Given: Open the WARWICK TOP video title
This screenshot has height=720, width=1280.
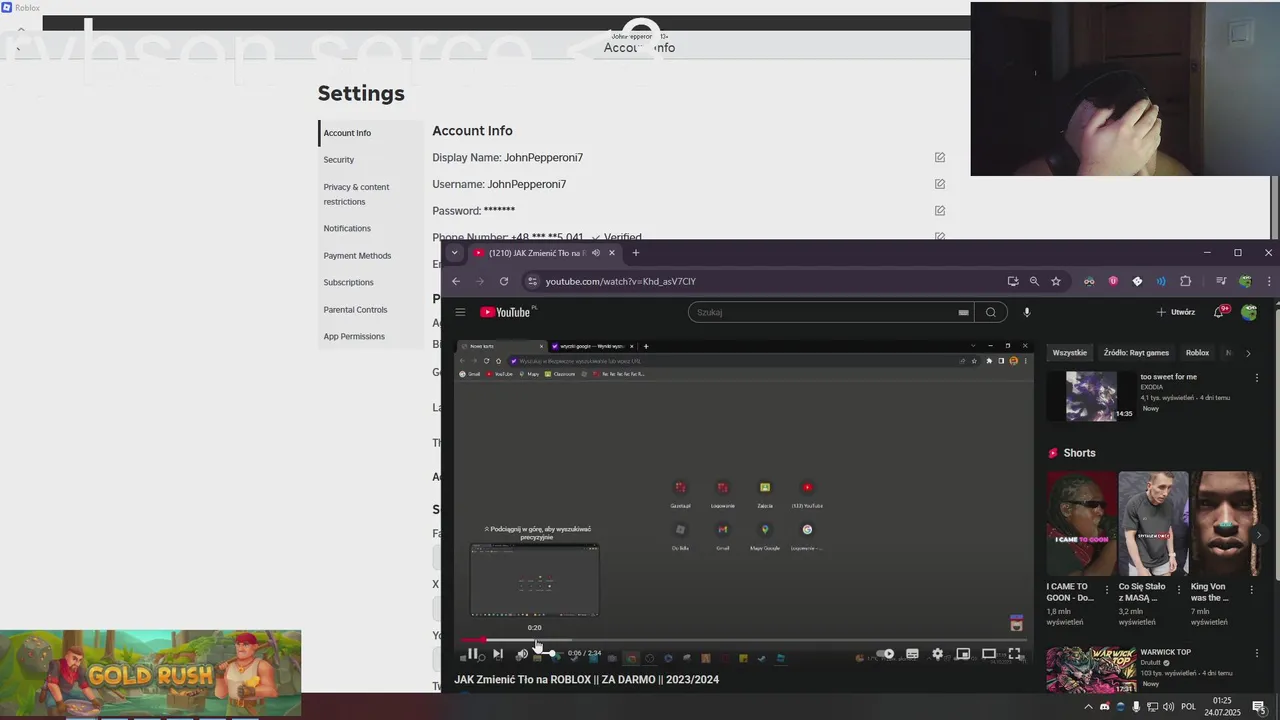Looking at the screenshot, I should point(1165,652).
